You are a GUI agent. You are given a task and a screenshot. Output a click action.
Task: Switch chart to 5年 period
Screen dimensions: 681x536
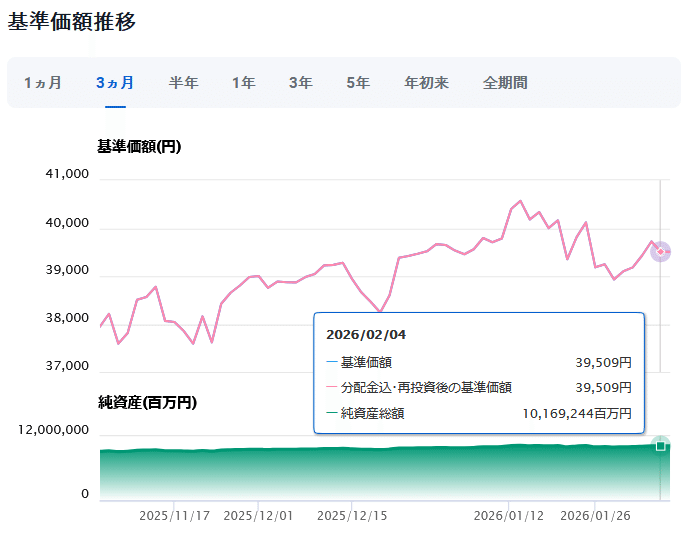358,83
